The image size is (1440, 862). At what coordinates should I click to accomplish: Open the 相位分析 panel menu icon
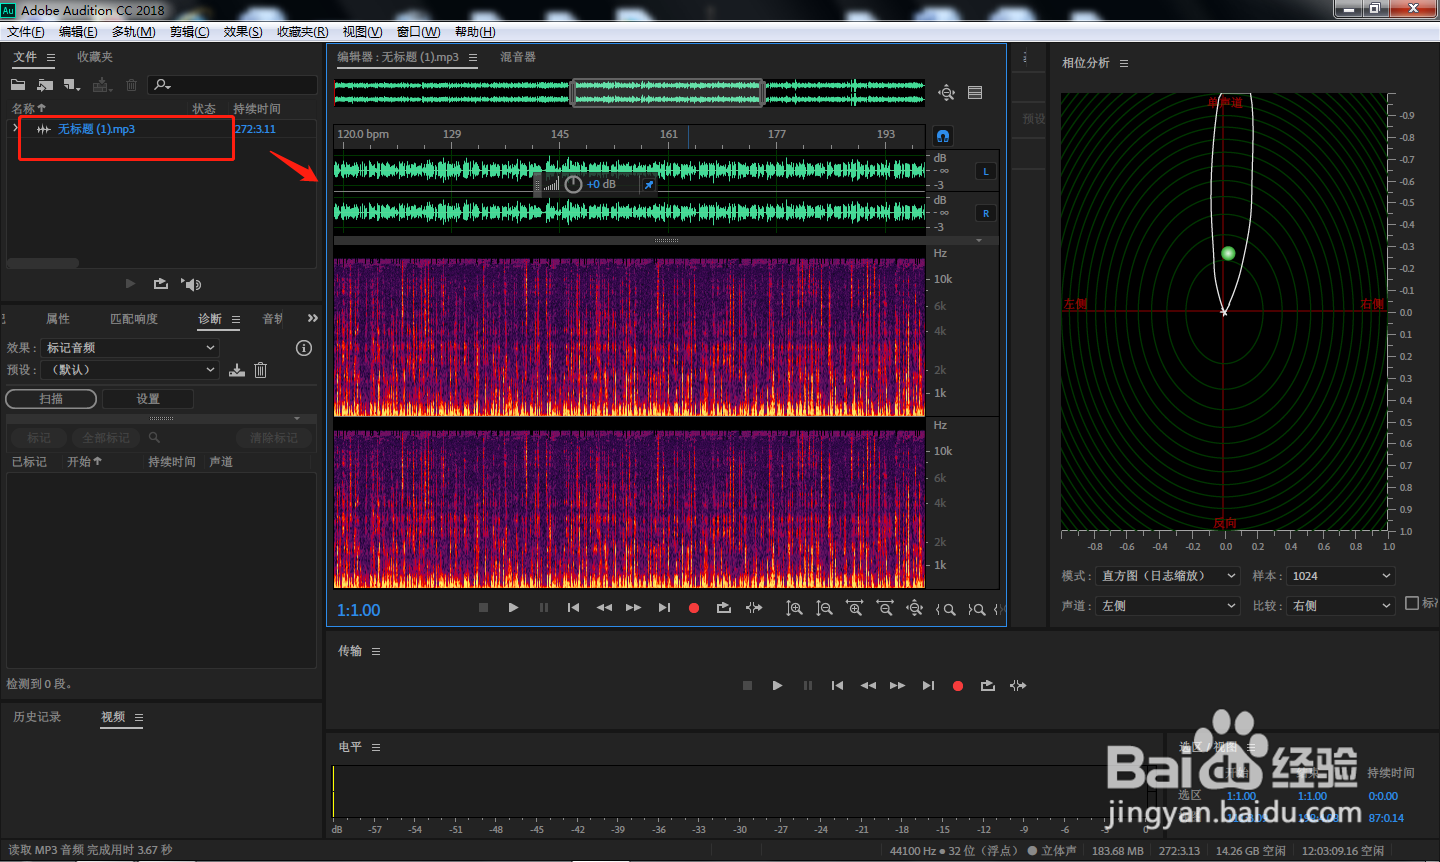(1124, 63)
